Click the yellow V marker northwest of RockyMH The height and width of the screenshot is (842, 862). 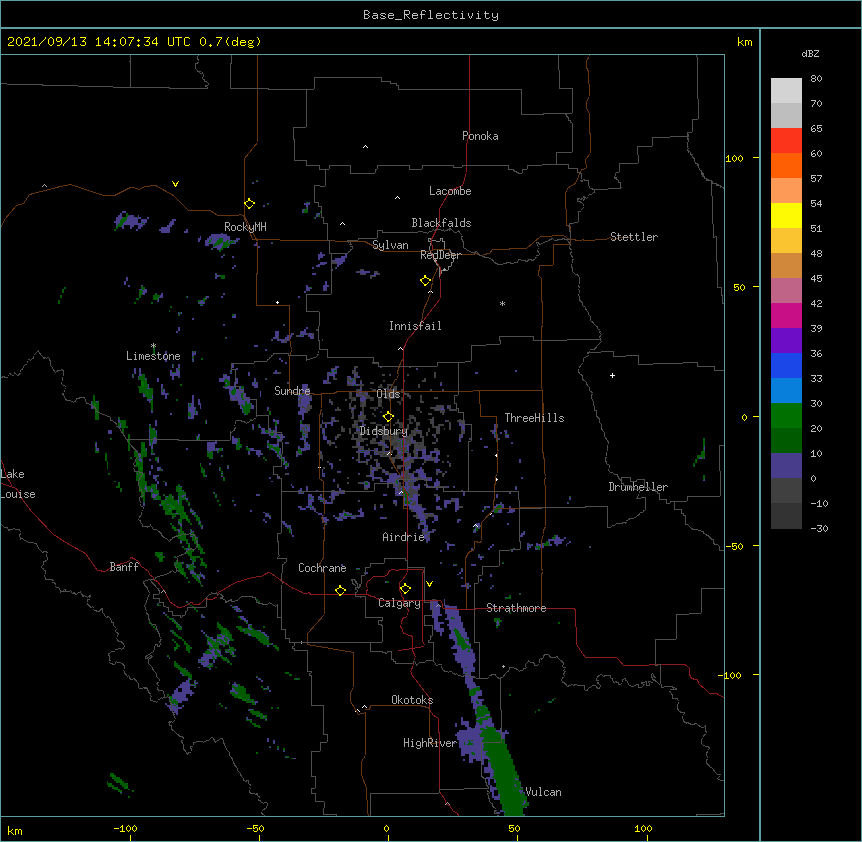click(175, 184)
